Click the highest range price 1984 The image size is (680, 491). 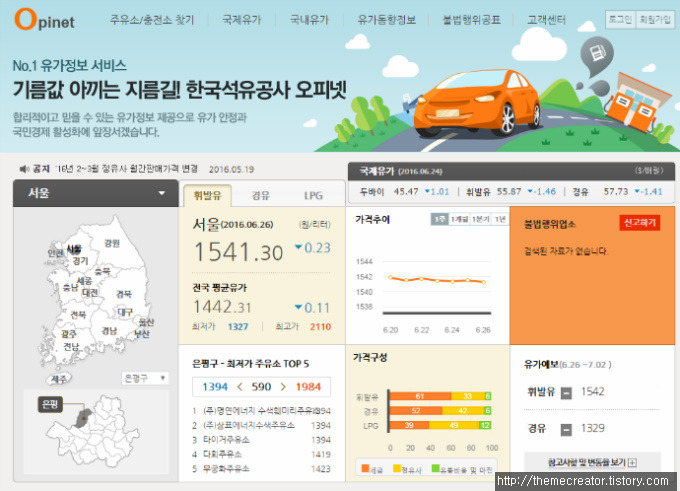[308, 387]
